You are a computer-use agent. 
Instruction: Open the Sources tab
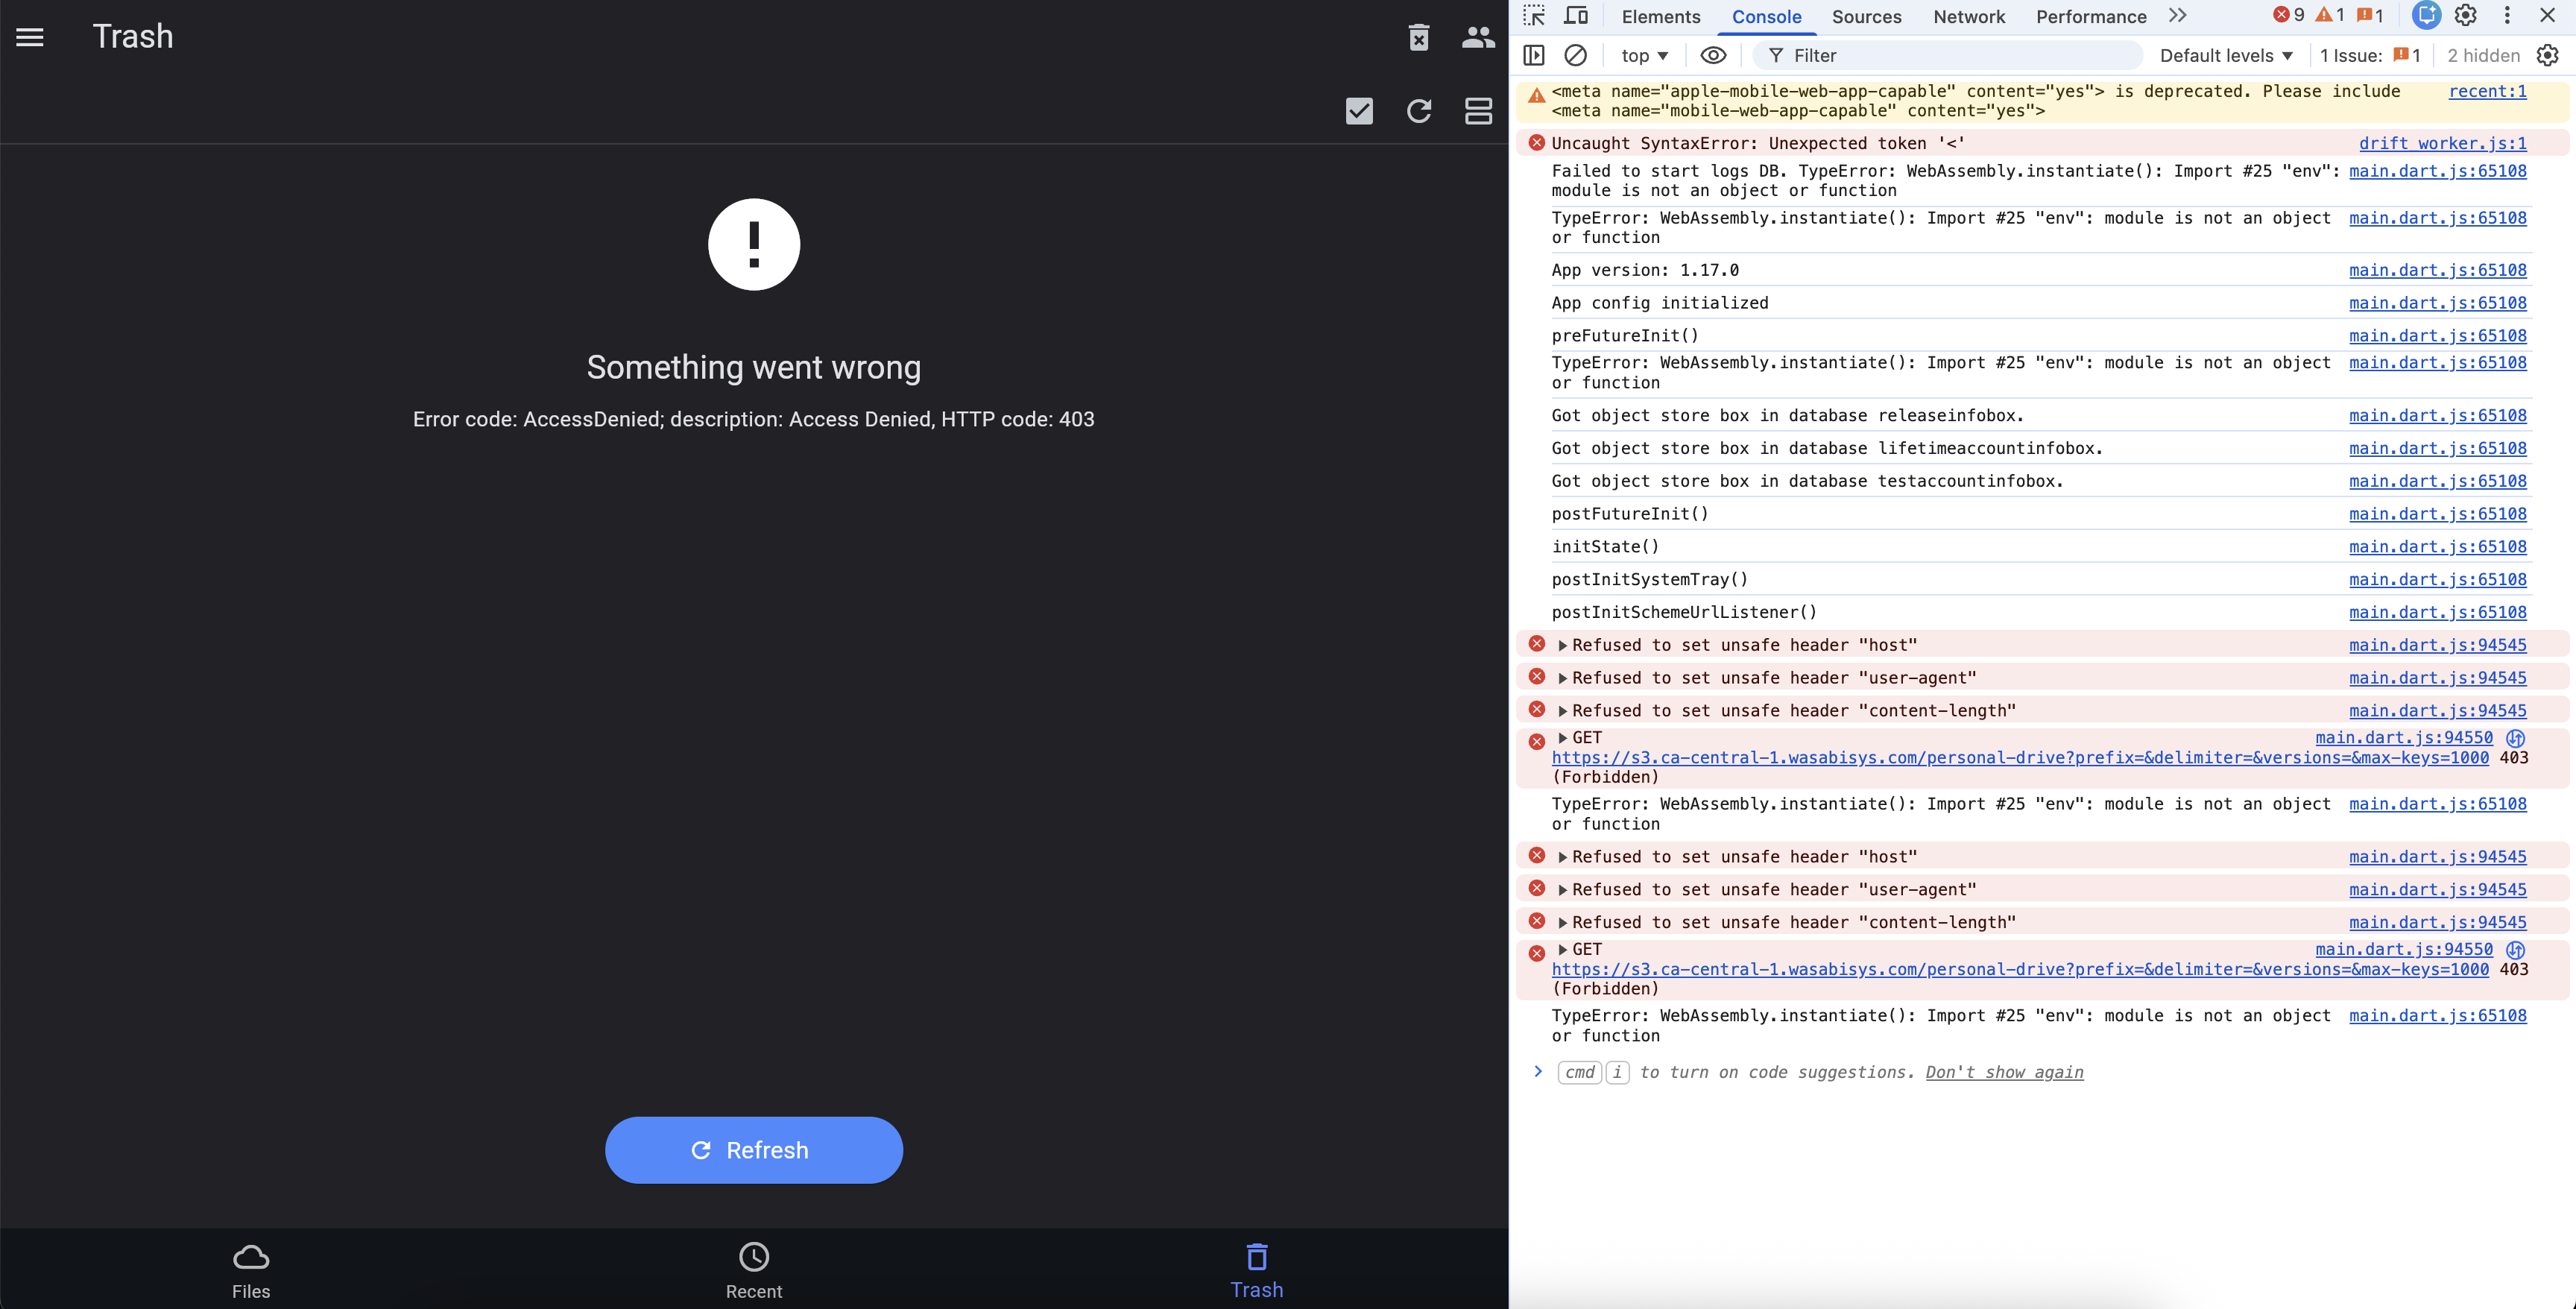pyautogui.click(x=1866, y=16)
